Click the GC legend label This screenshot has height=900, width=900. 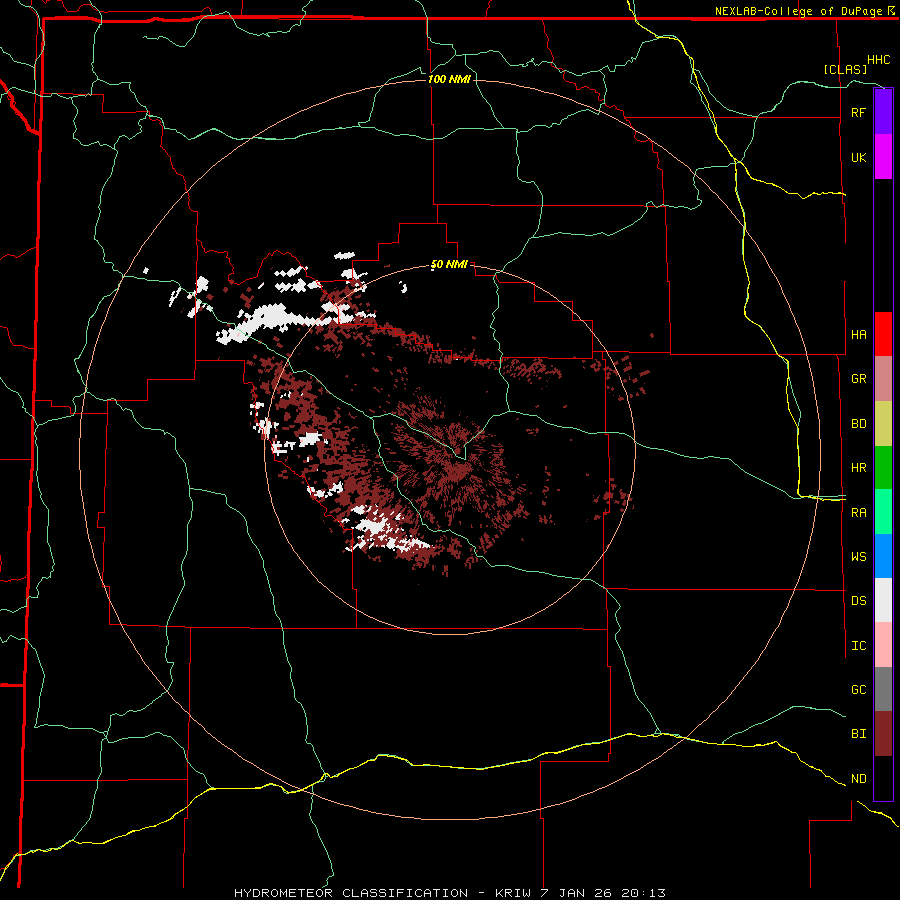click(x=858, y=690)
